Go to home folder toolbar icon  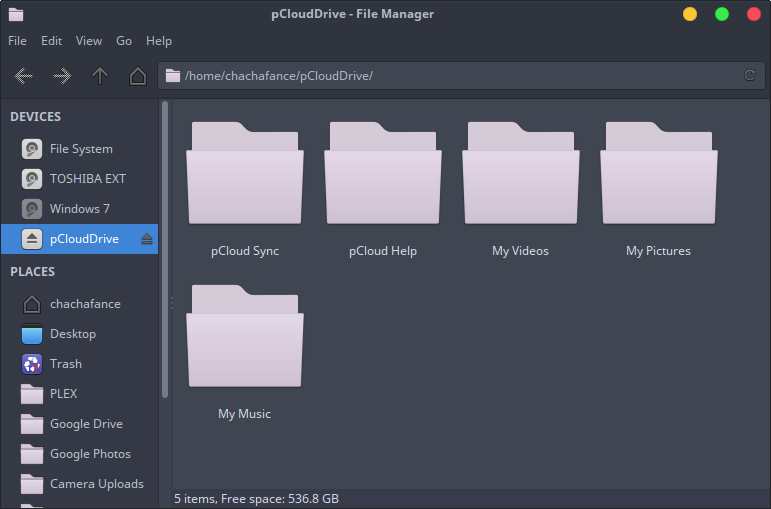pos(138,76)
